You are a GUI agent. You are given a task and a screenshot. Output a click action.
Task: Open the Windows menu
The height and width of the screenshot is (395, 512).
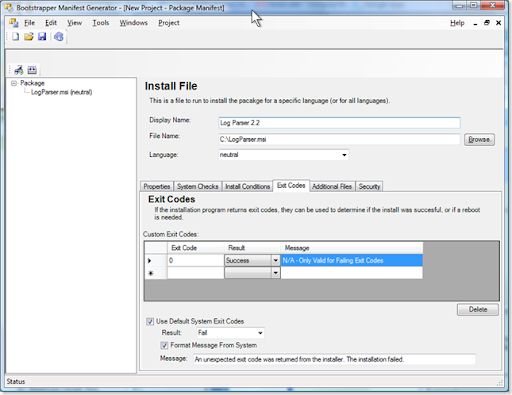coord(133,23)
